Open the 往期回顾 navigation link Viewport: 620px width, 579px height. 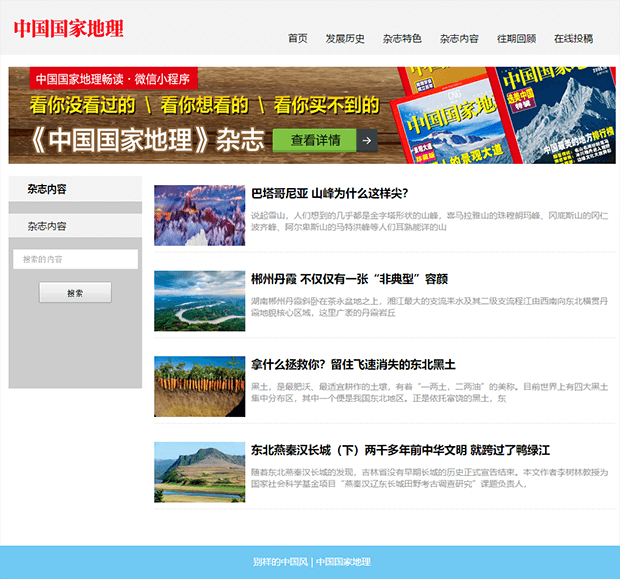coord(516,39)
